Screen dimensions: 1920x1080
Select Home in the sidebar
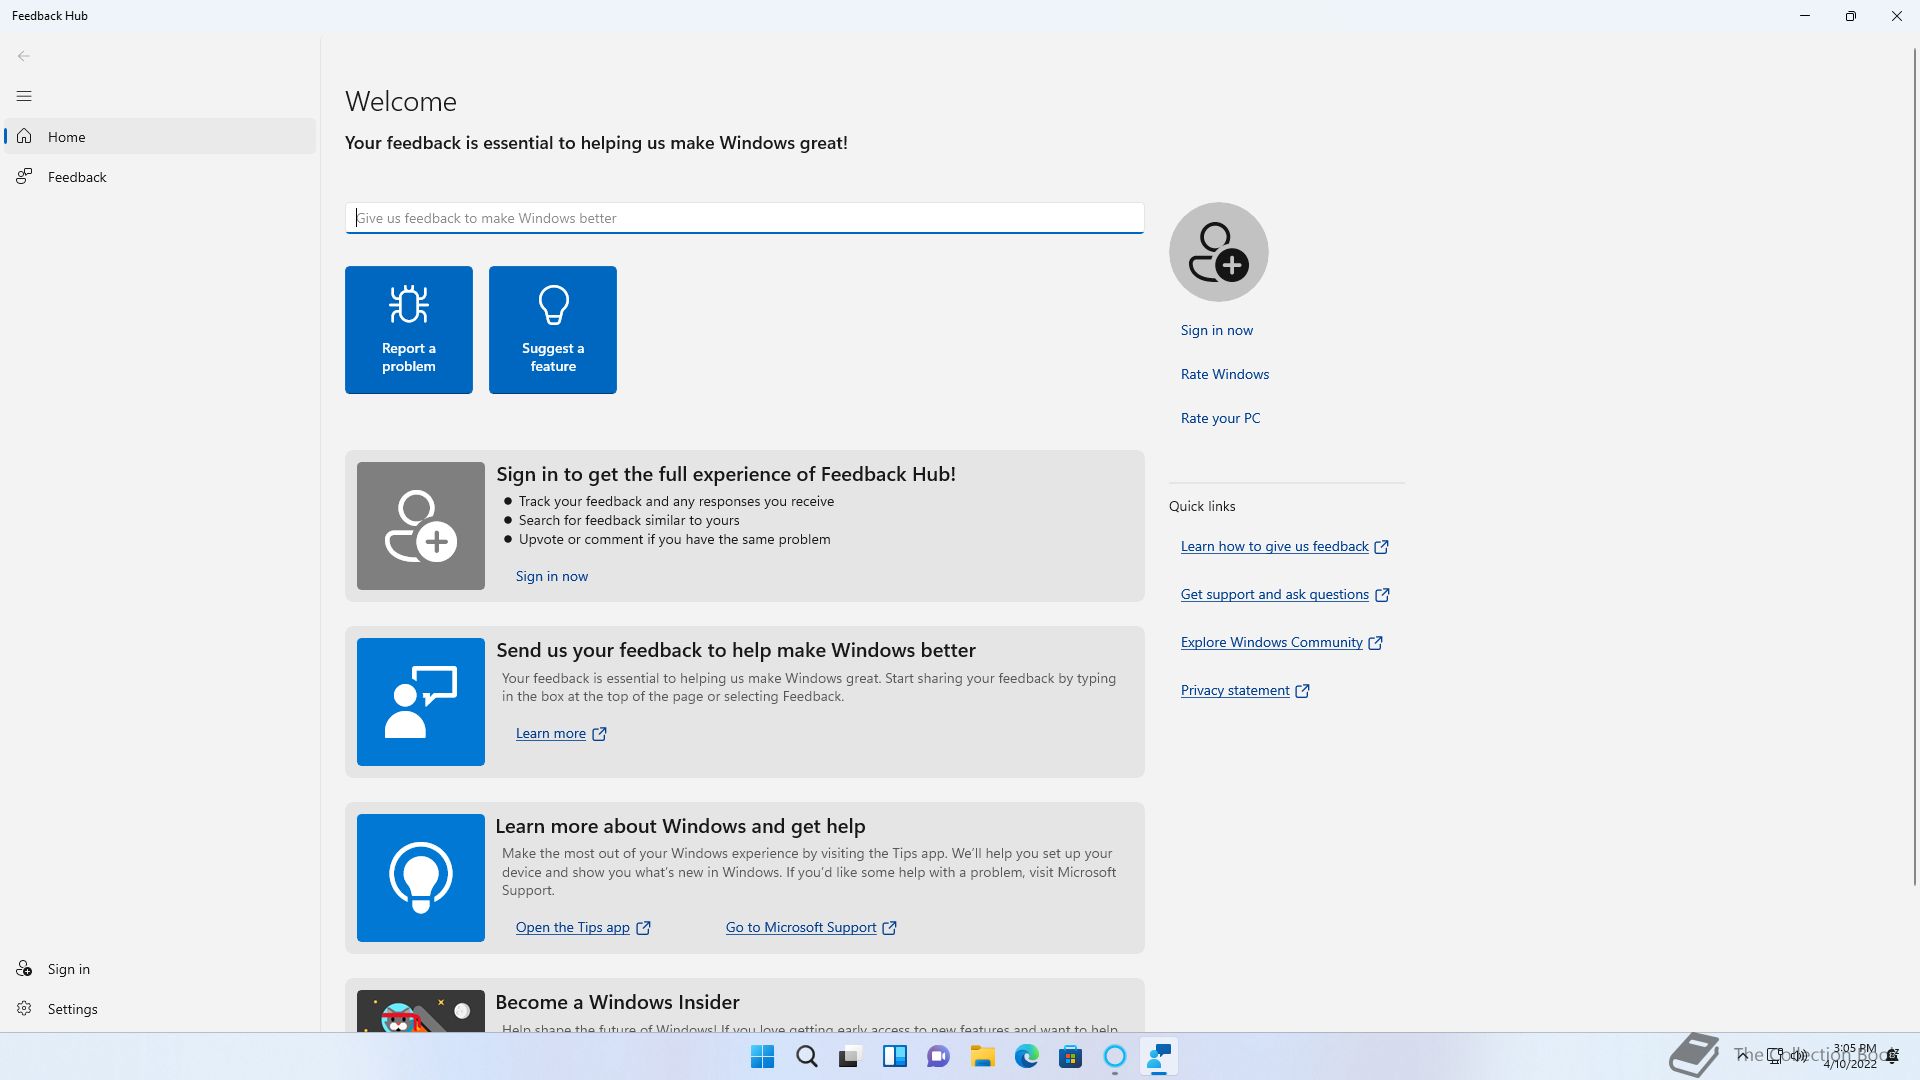160,137
